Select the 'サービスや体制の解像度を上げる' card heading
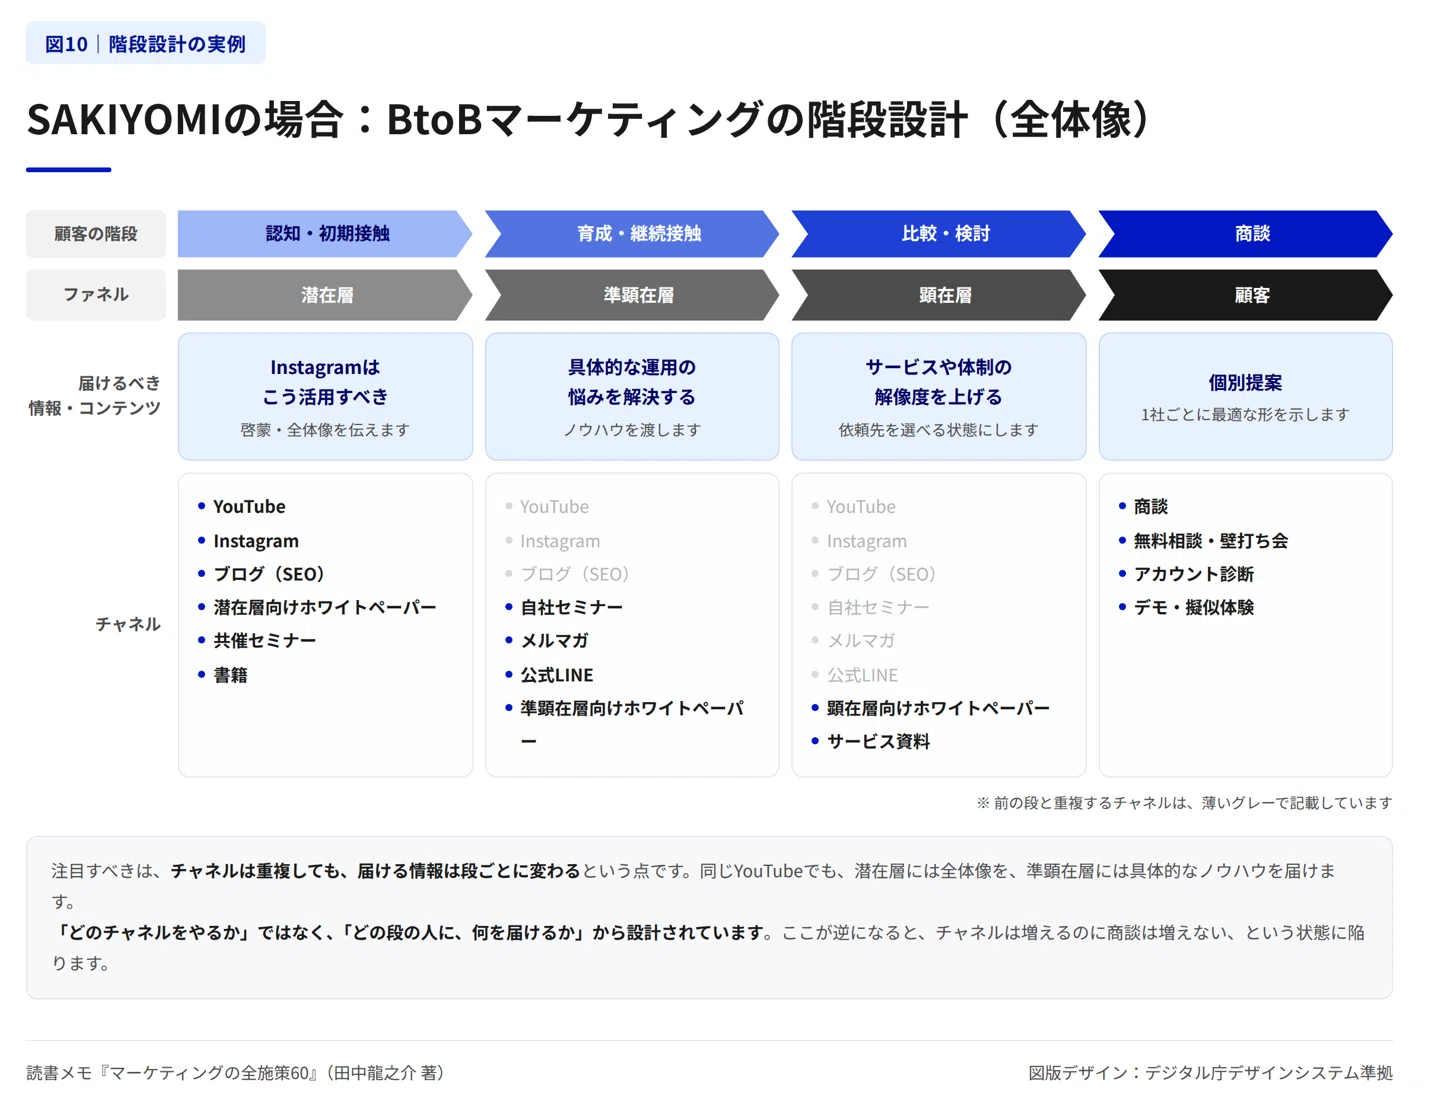1437x1114 pixels. point(939,382)
